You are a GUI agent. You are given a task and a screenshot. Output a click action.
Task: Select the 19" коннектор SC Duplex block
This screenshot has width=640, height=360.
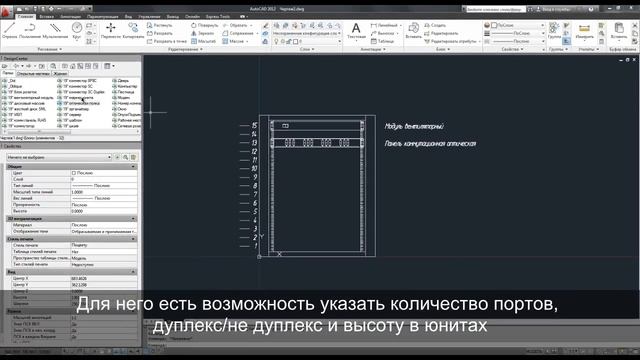tap(81, 92)
